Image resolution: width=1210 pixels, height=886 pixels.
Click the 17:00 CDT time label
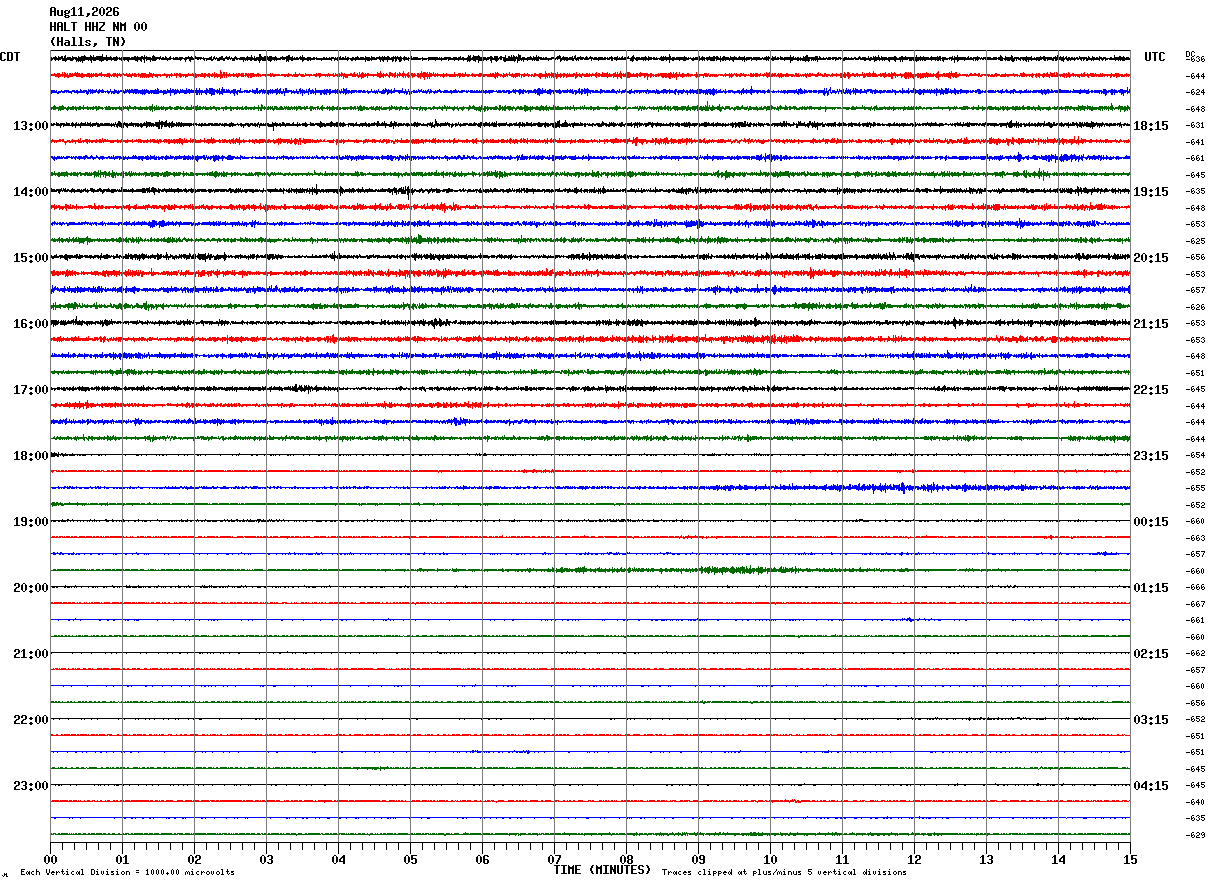point(30,390)
